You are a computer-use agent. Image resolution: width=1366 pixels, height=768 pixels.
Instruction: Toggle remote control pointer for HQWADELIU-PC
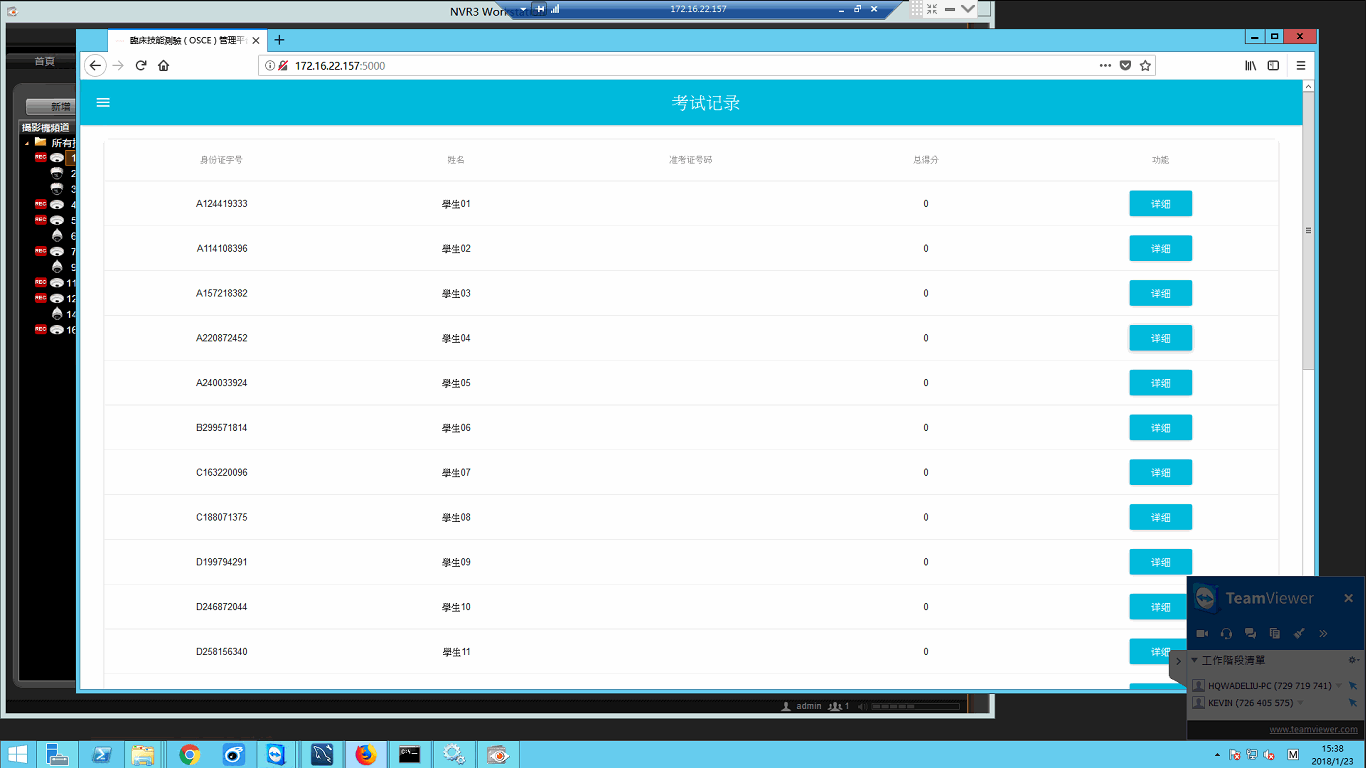(x=1352, y=686)
